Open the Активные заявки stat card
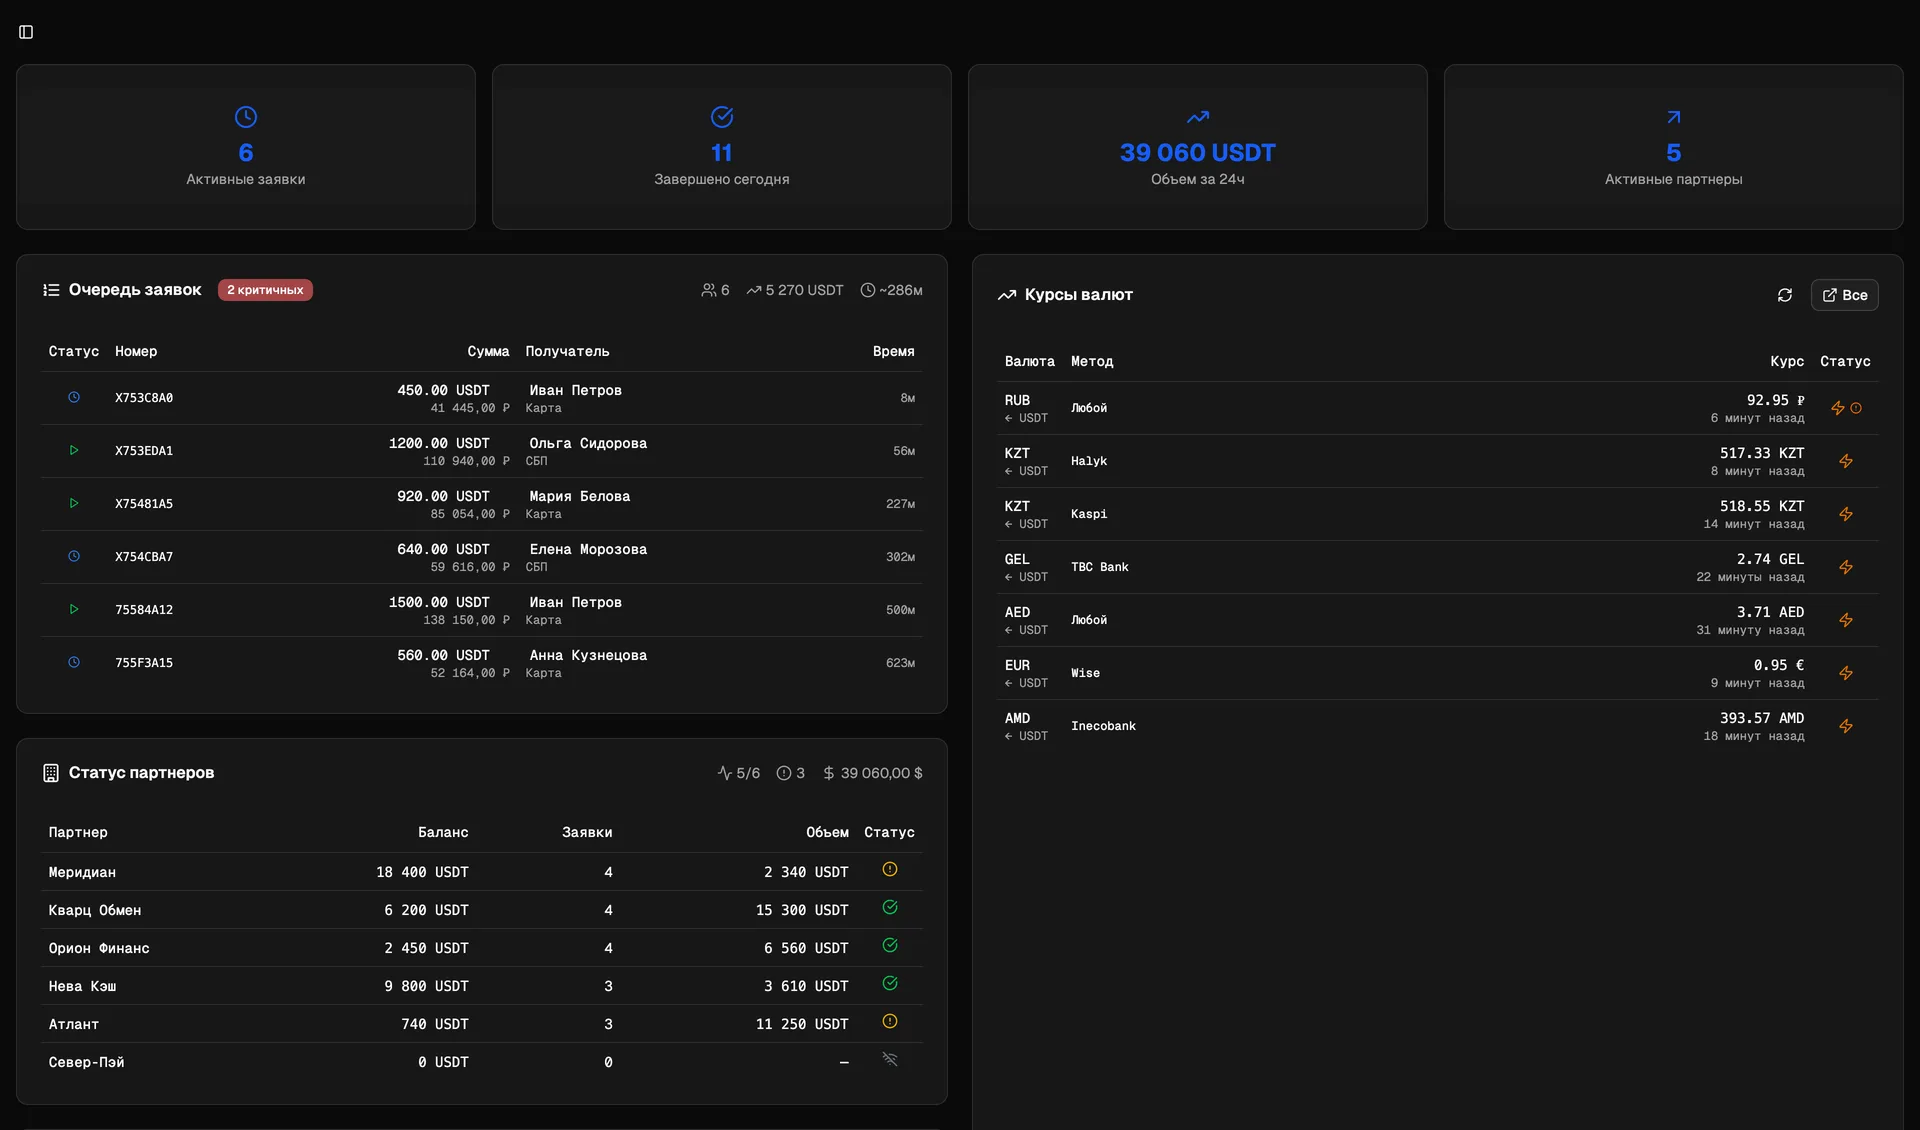Screen dimensions: 1920x1130 click(x=246, y=147)
